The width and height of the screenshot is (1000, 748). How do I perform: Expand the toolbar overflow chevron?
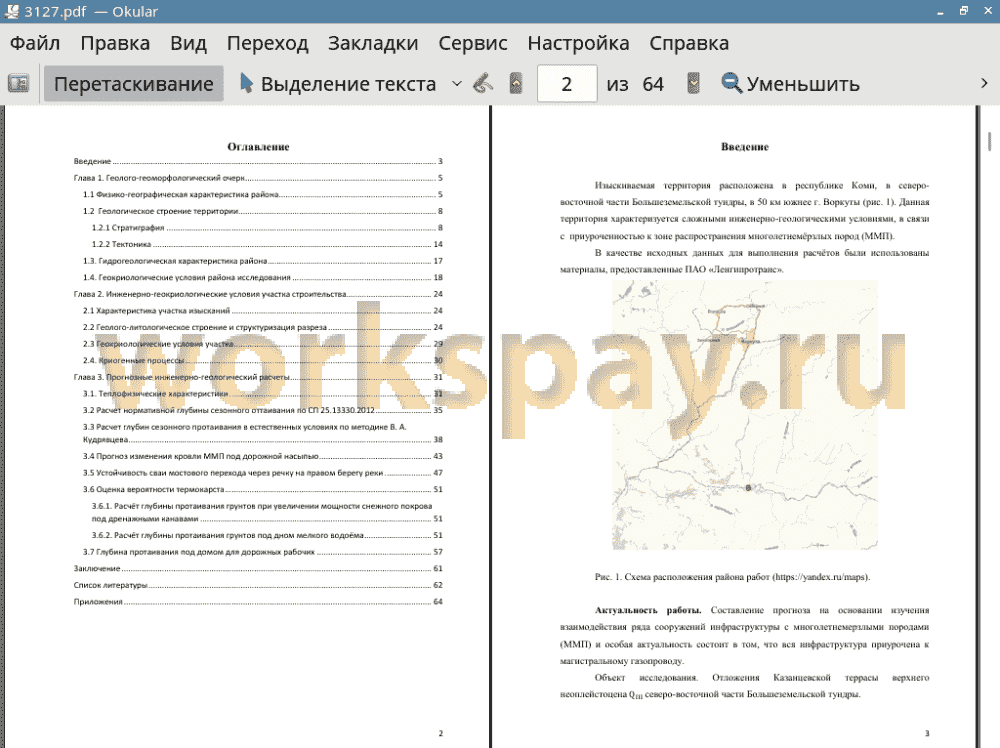[984, 84]
